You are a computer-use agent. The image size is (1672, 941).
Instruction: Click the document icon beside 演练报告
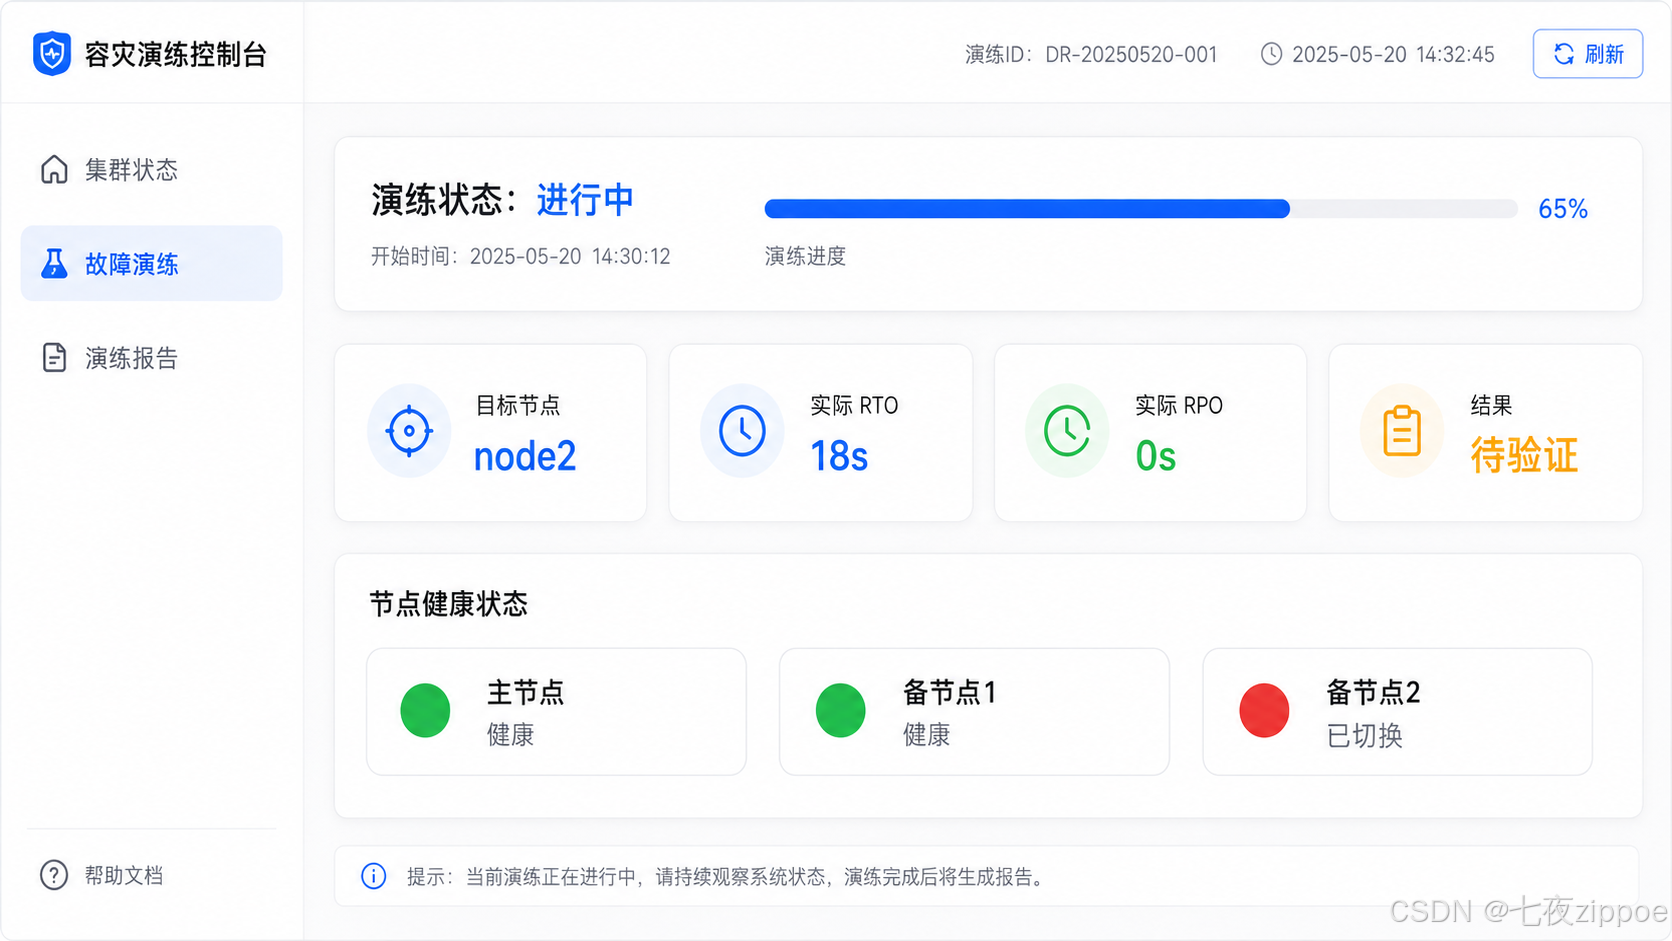[x=54, y=357]
